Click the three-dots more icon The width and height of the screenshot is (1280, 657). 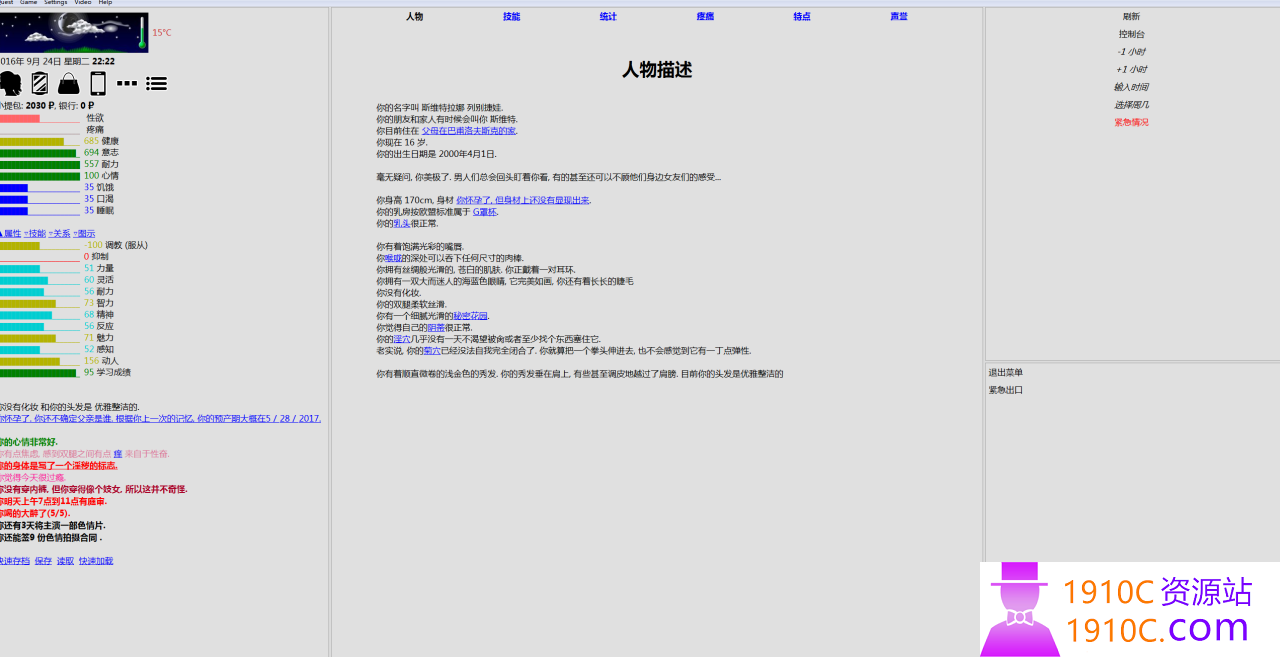point(127,83)
